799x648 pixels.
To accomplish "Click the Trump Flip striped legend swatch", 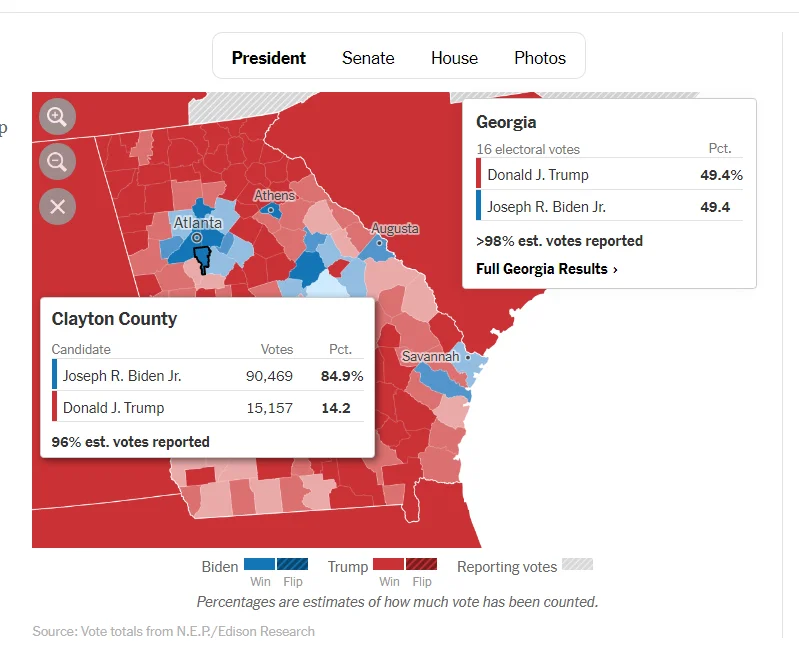I will click(x=422, y=565).
